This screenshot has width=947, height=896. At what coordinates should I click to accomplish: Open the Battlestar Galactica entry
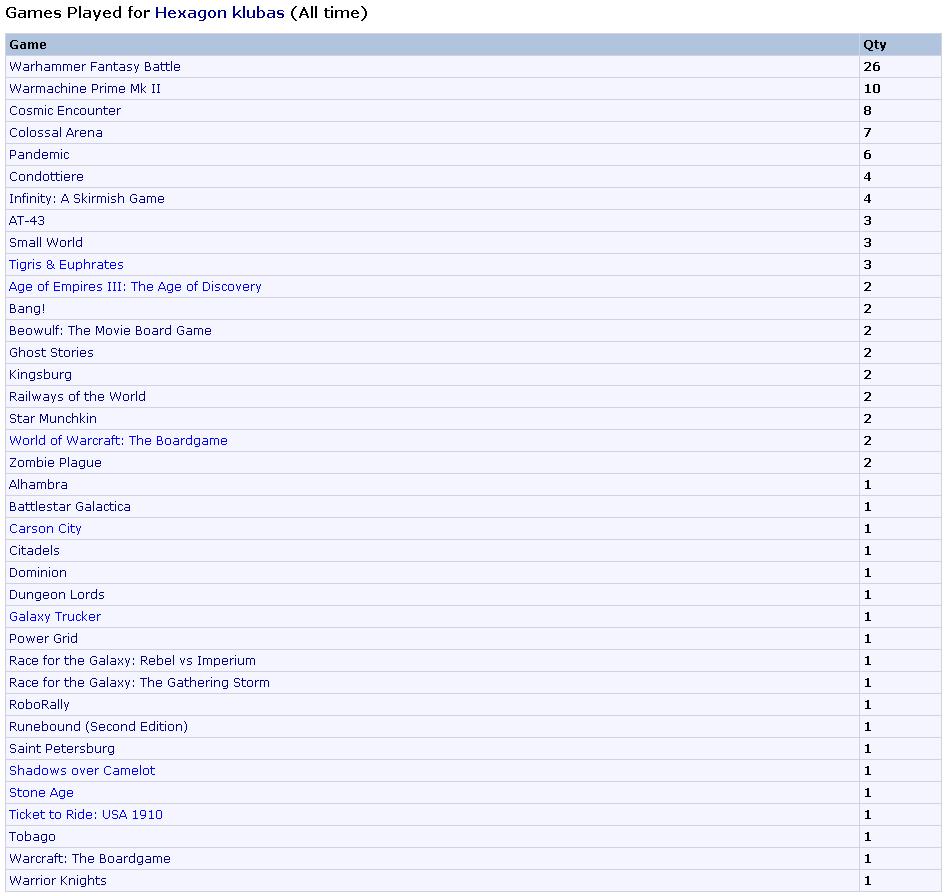coord(70,507)
